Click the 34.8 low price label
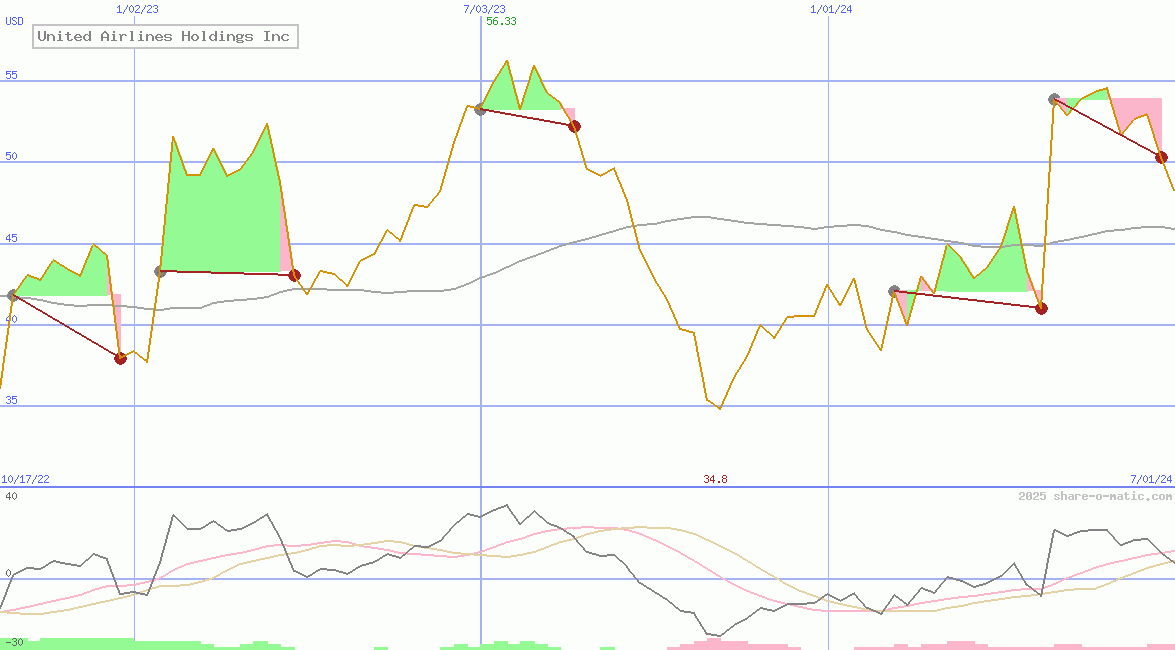The image size is (1175, 650). pos(715,480)
